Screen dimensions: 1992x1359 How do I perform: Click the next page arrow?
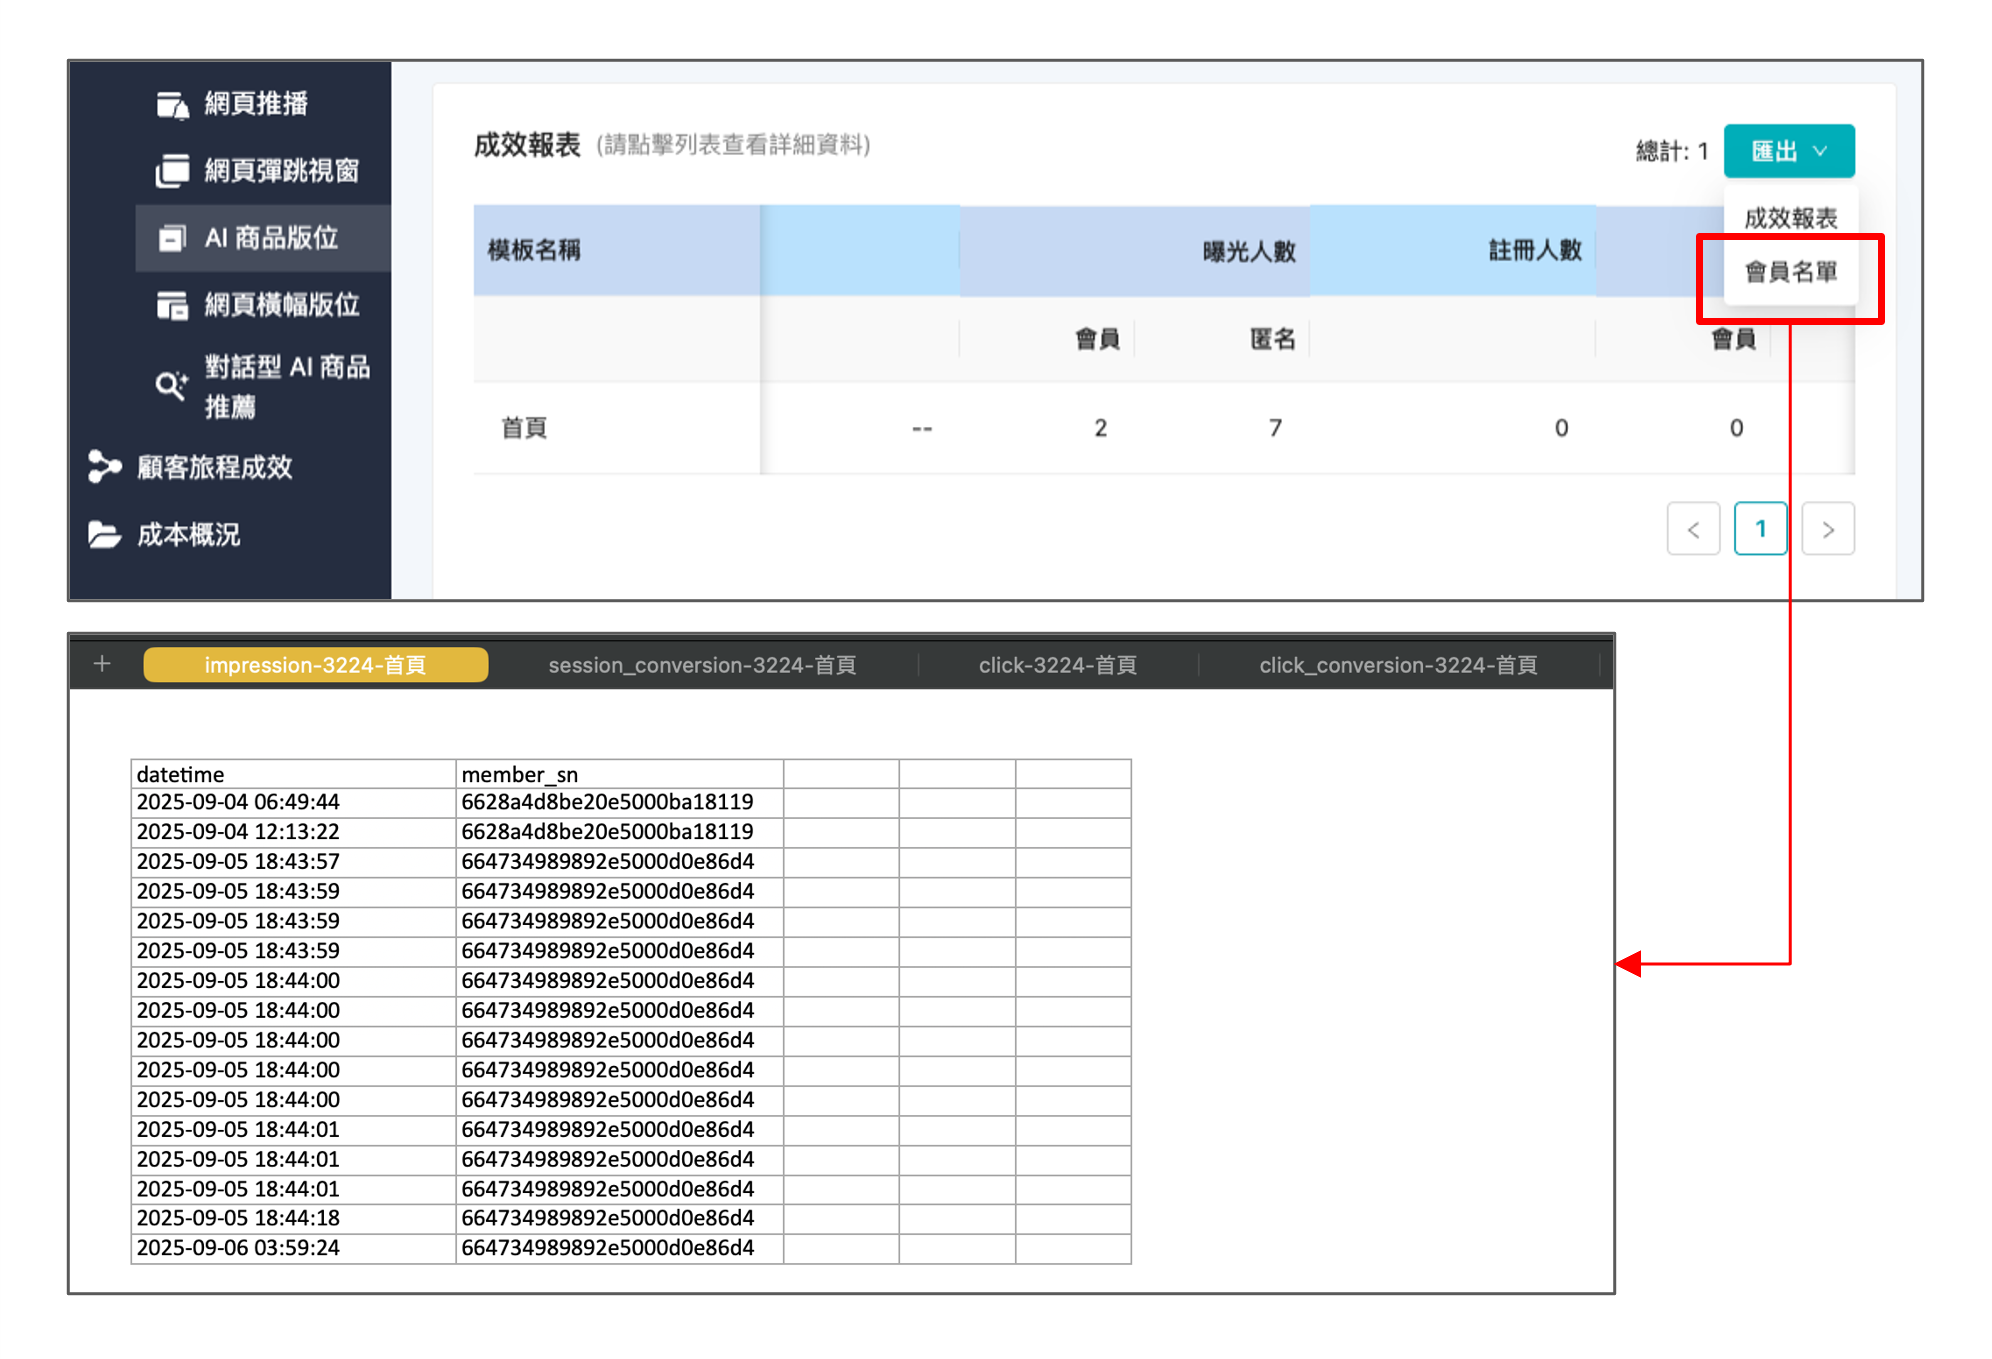(1829, 529)
